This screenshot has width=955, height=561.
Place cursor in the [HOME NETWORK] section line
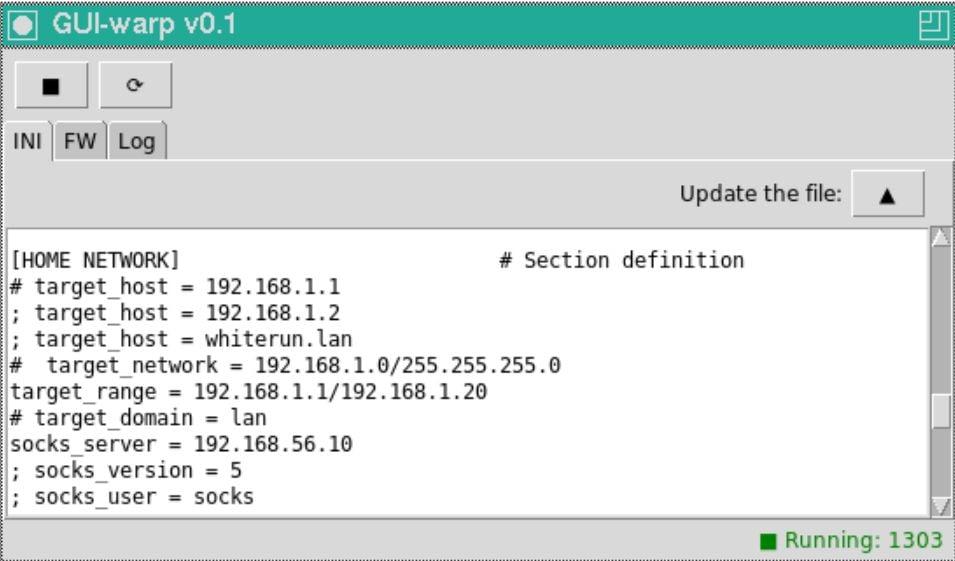tap(96, 260)
